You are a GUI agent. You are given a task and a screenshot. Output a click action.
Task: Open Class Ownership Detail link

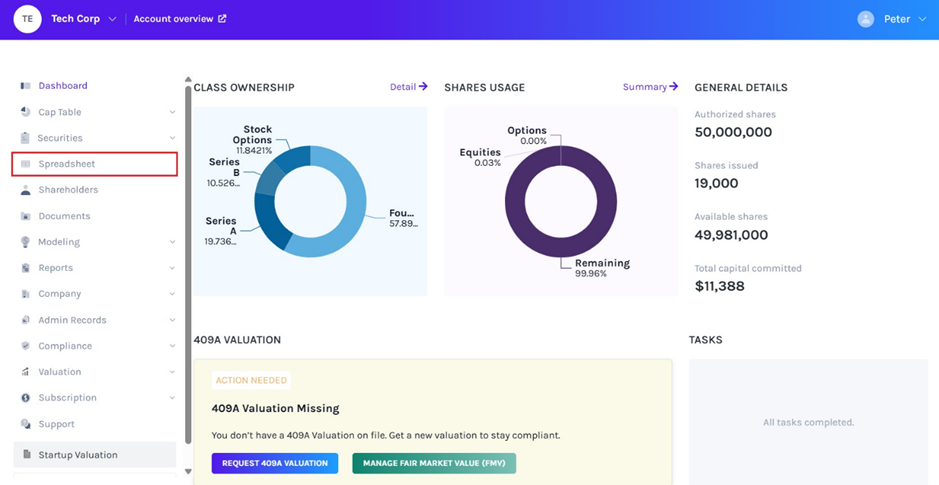click(x=408, y=87)
